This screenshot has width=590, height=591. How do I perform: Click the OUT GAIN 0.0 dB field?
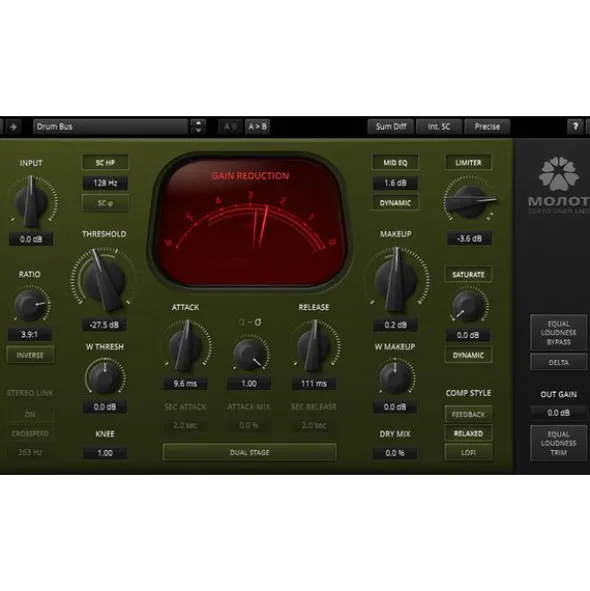558,413
